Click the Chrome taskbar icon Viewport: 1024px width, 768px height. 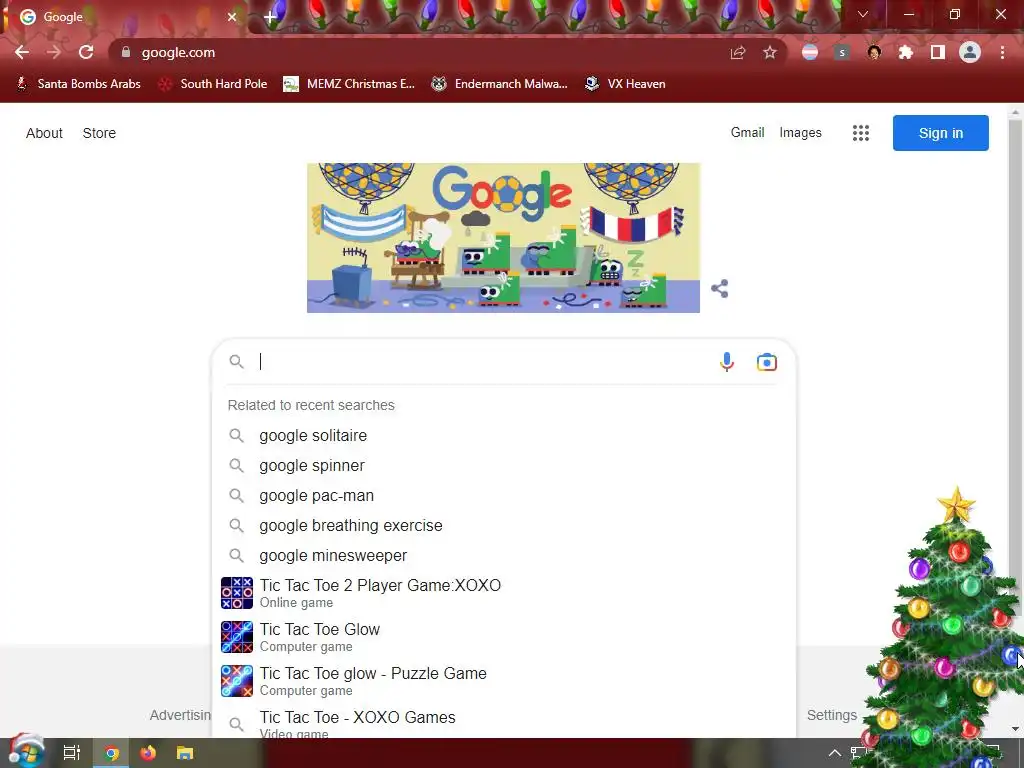tap(112, 753)
